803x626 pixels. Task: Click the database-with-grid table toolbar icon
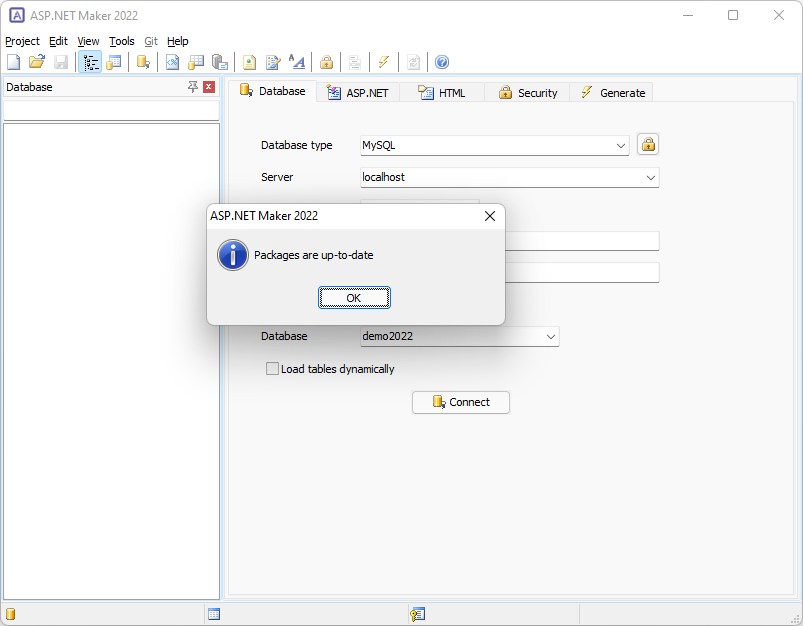coord(196,62)
